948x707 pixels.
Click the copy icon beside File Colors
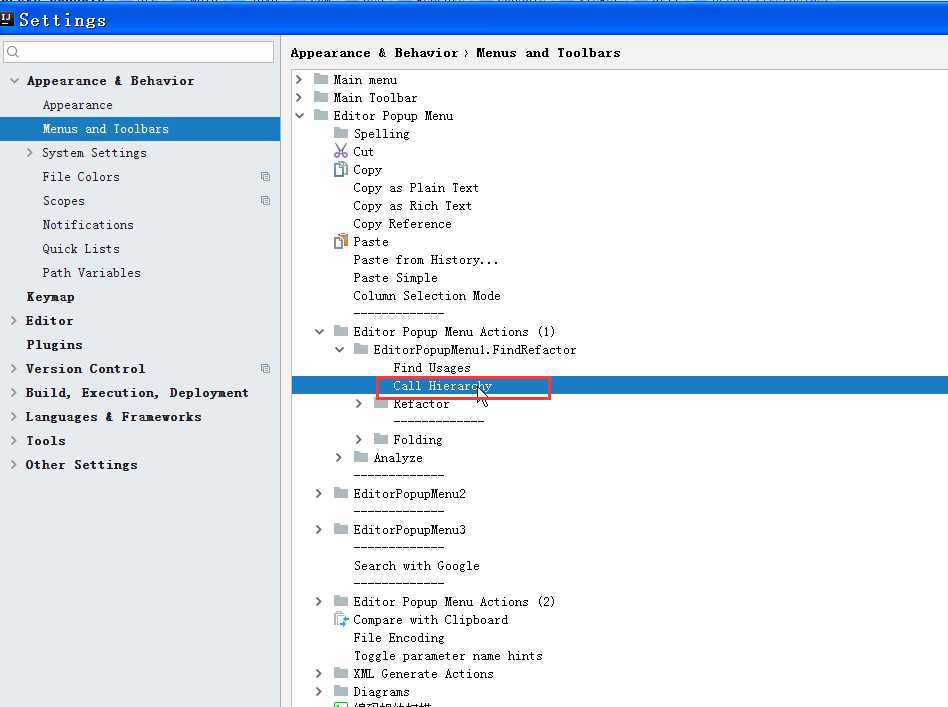[265, 177]
